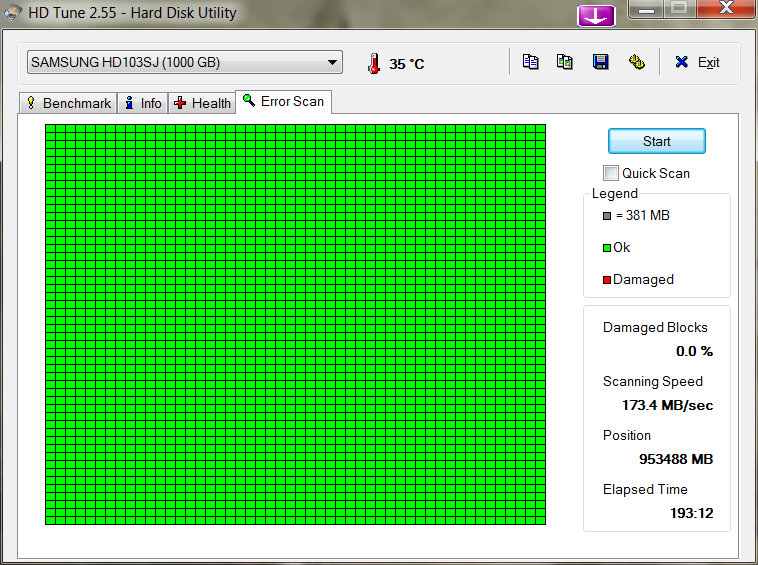
Task: Click the green block scan map
Action: tap(295, 324)
